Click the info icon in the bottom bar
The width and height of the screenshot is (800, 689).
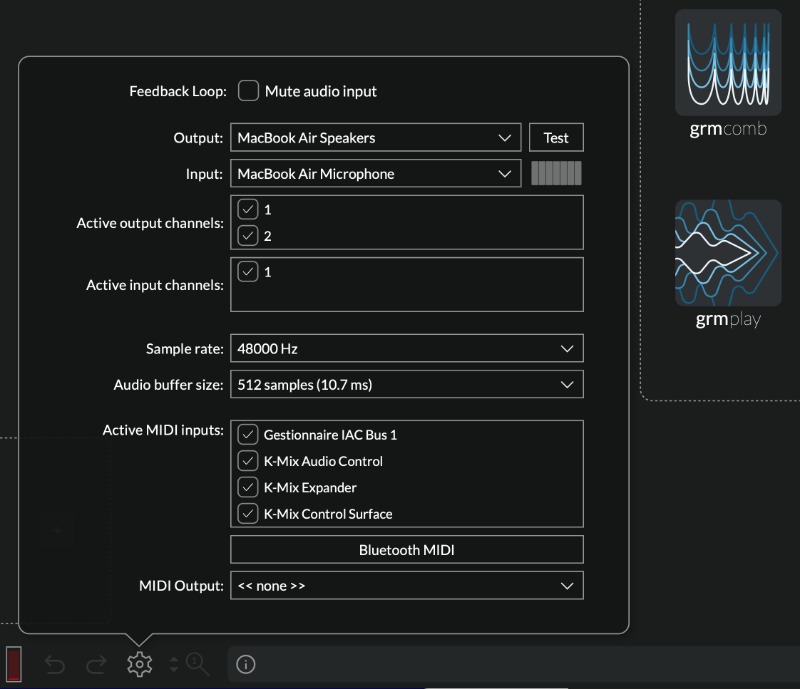coord(245,664)
